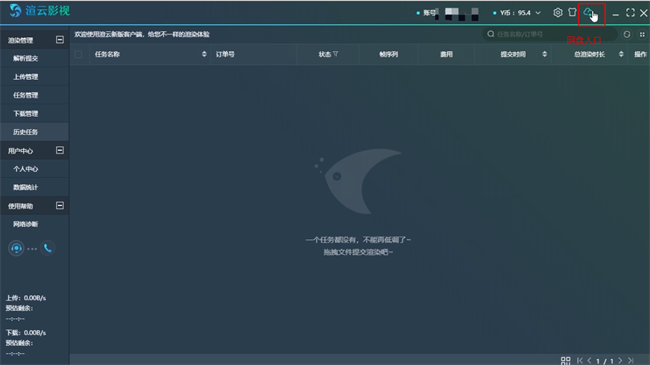Go to previous page in pagination
650x365 pixels.
coord(589,361)
